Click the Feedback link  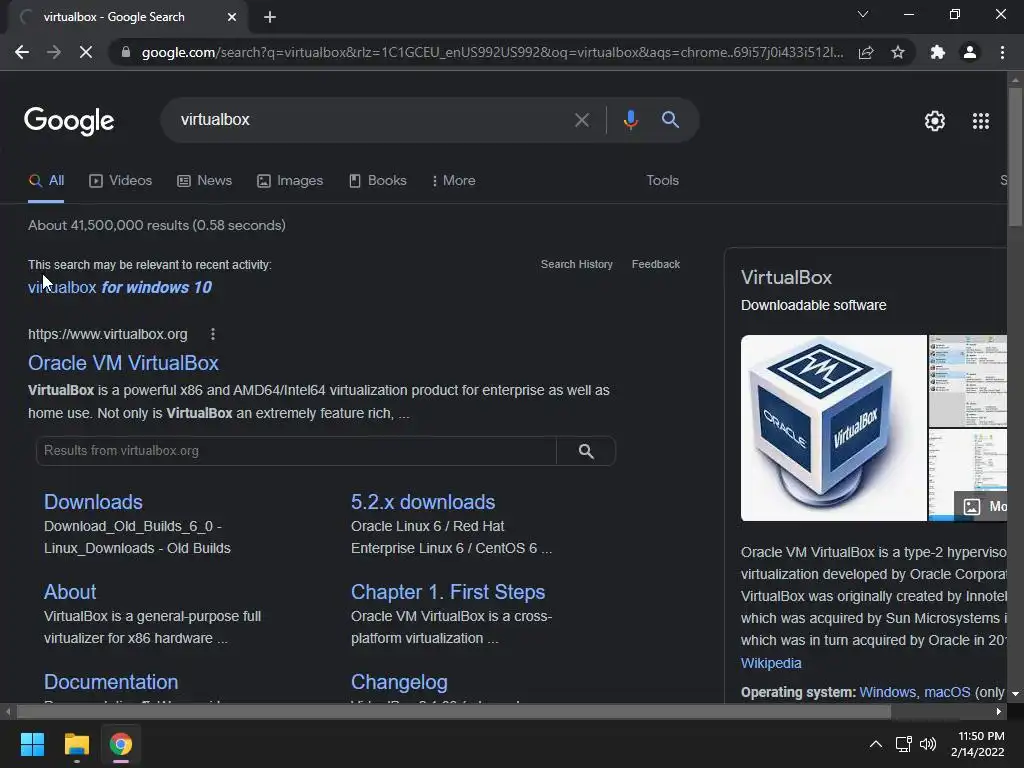pyautogui.click(x=656, y=264)
